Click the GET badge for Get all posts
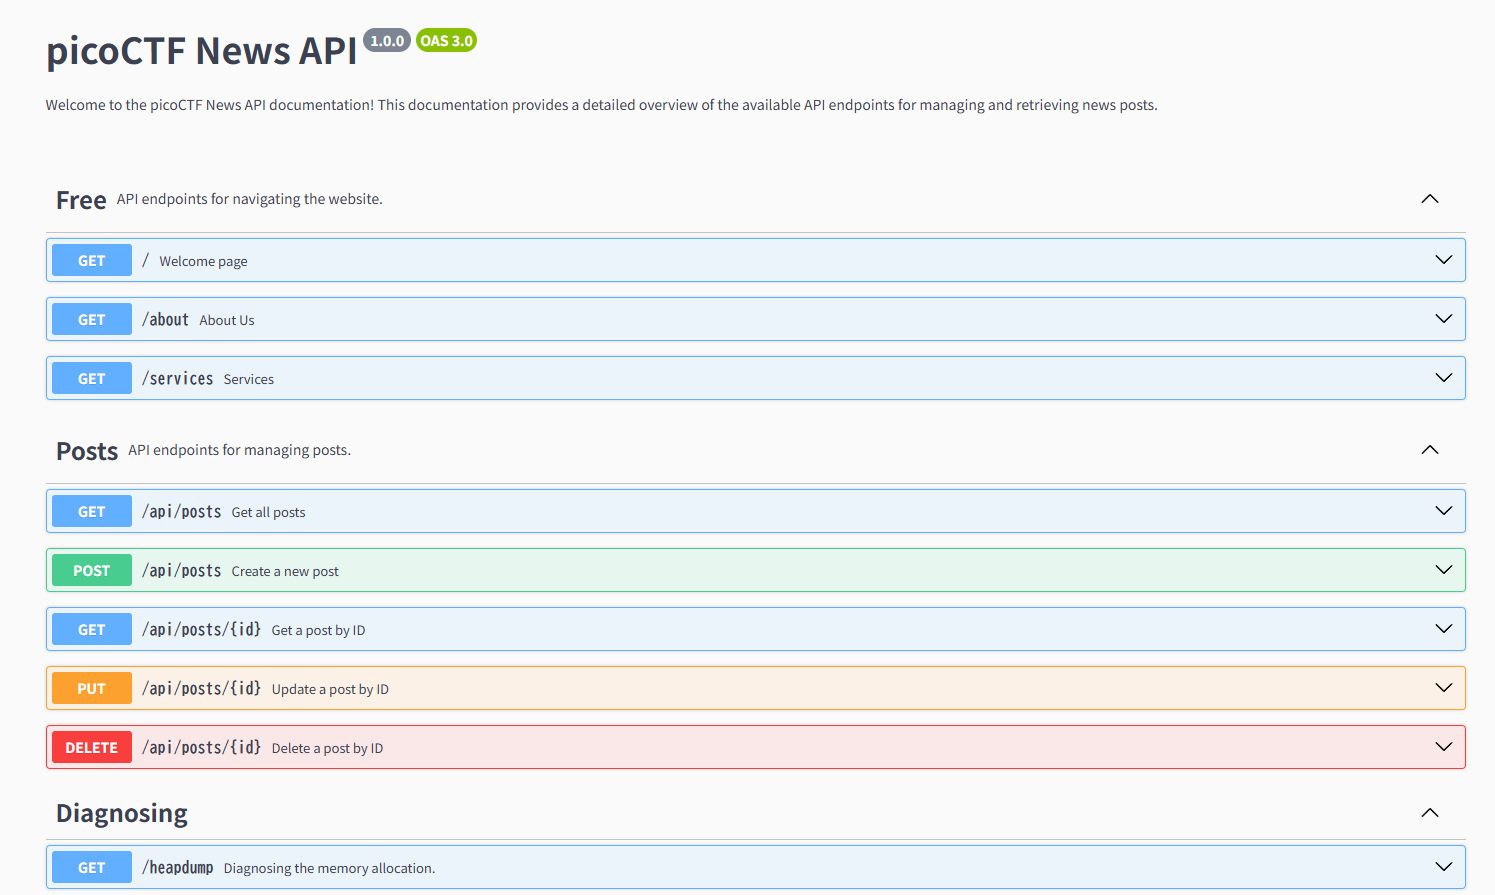Viewport: 1495px width, 895px height. [x=92, y=511]
